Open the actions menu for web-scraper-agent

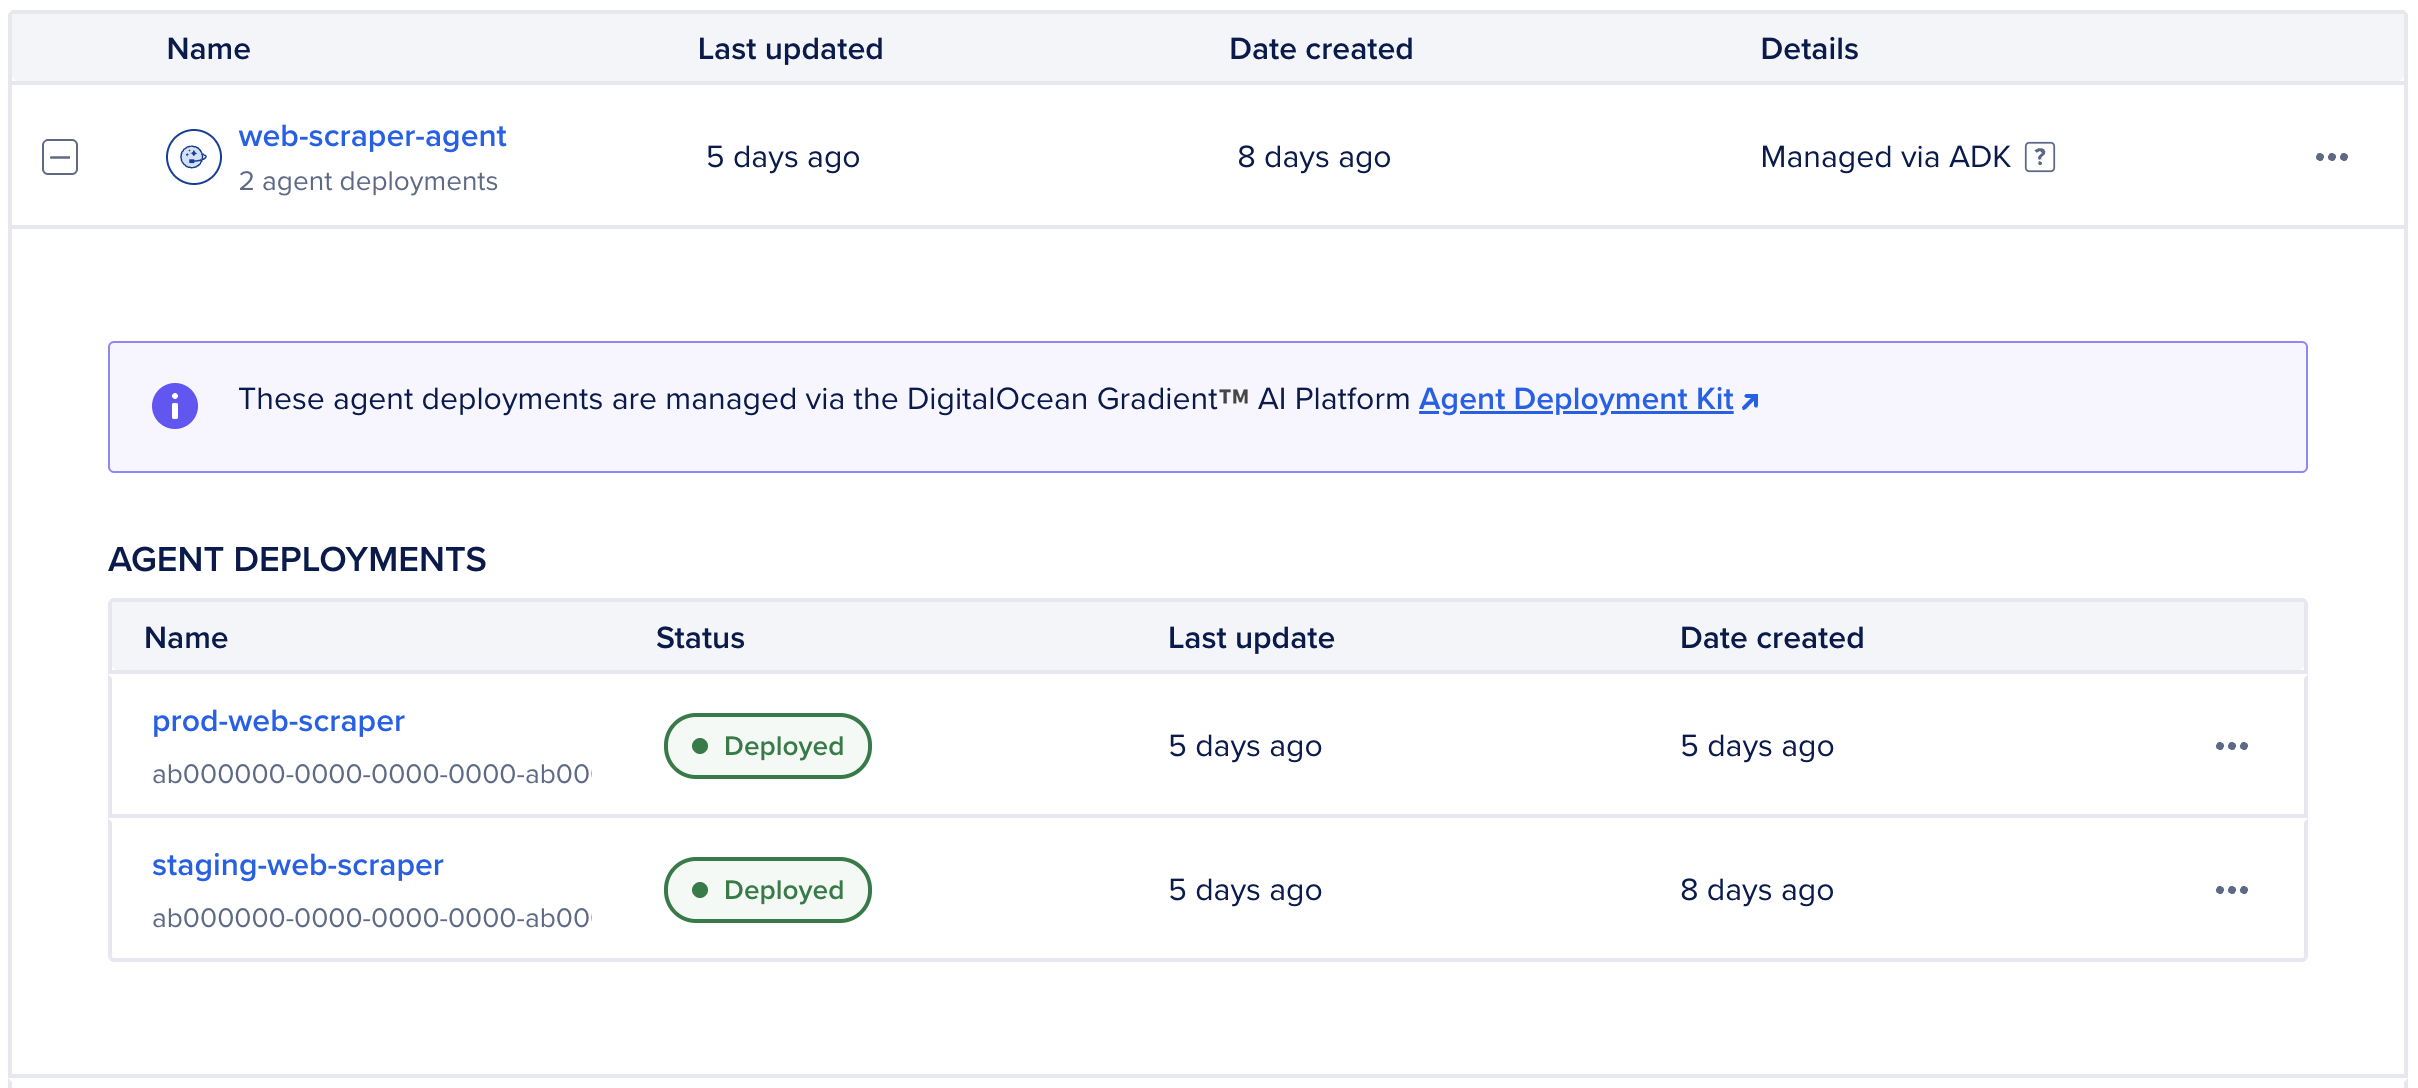2332,156
